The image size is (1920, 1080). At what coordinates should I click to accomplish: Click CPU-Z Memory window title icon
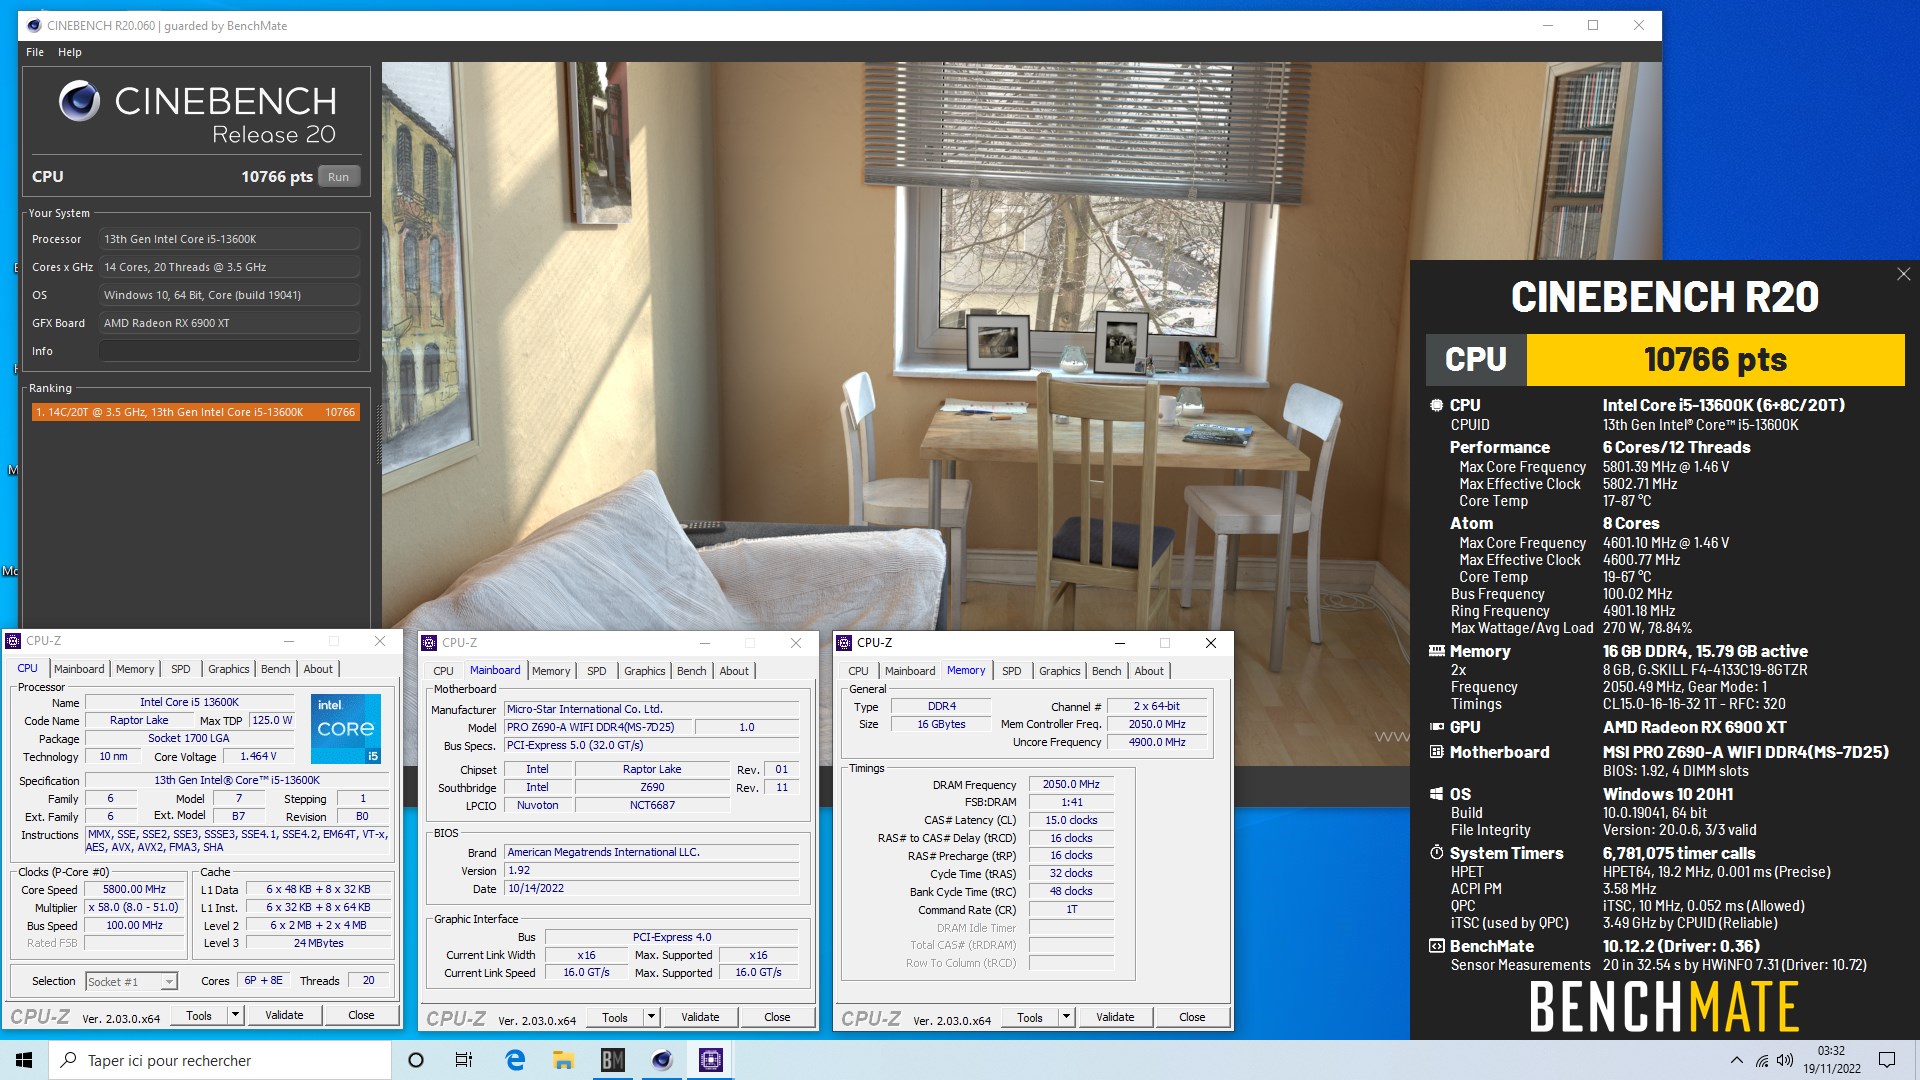[844, 643]
